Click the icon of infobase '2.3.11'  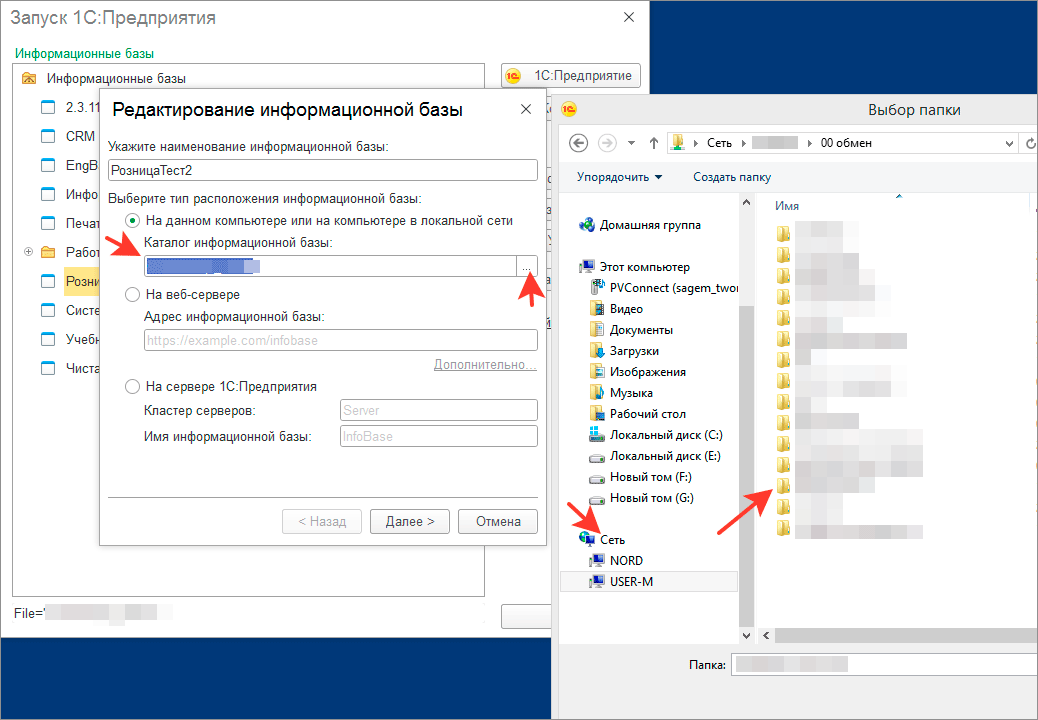[48, 107]
